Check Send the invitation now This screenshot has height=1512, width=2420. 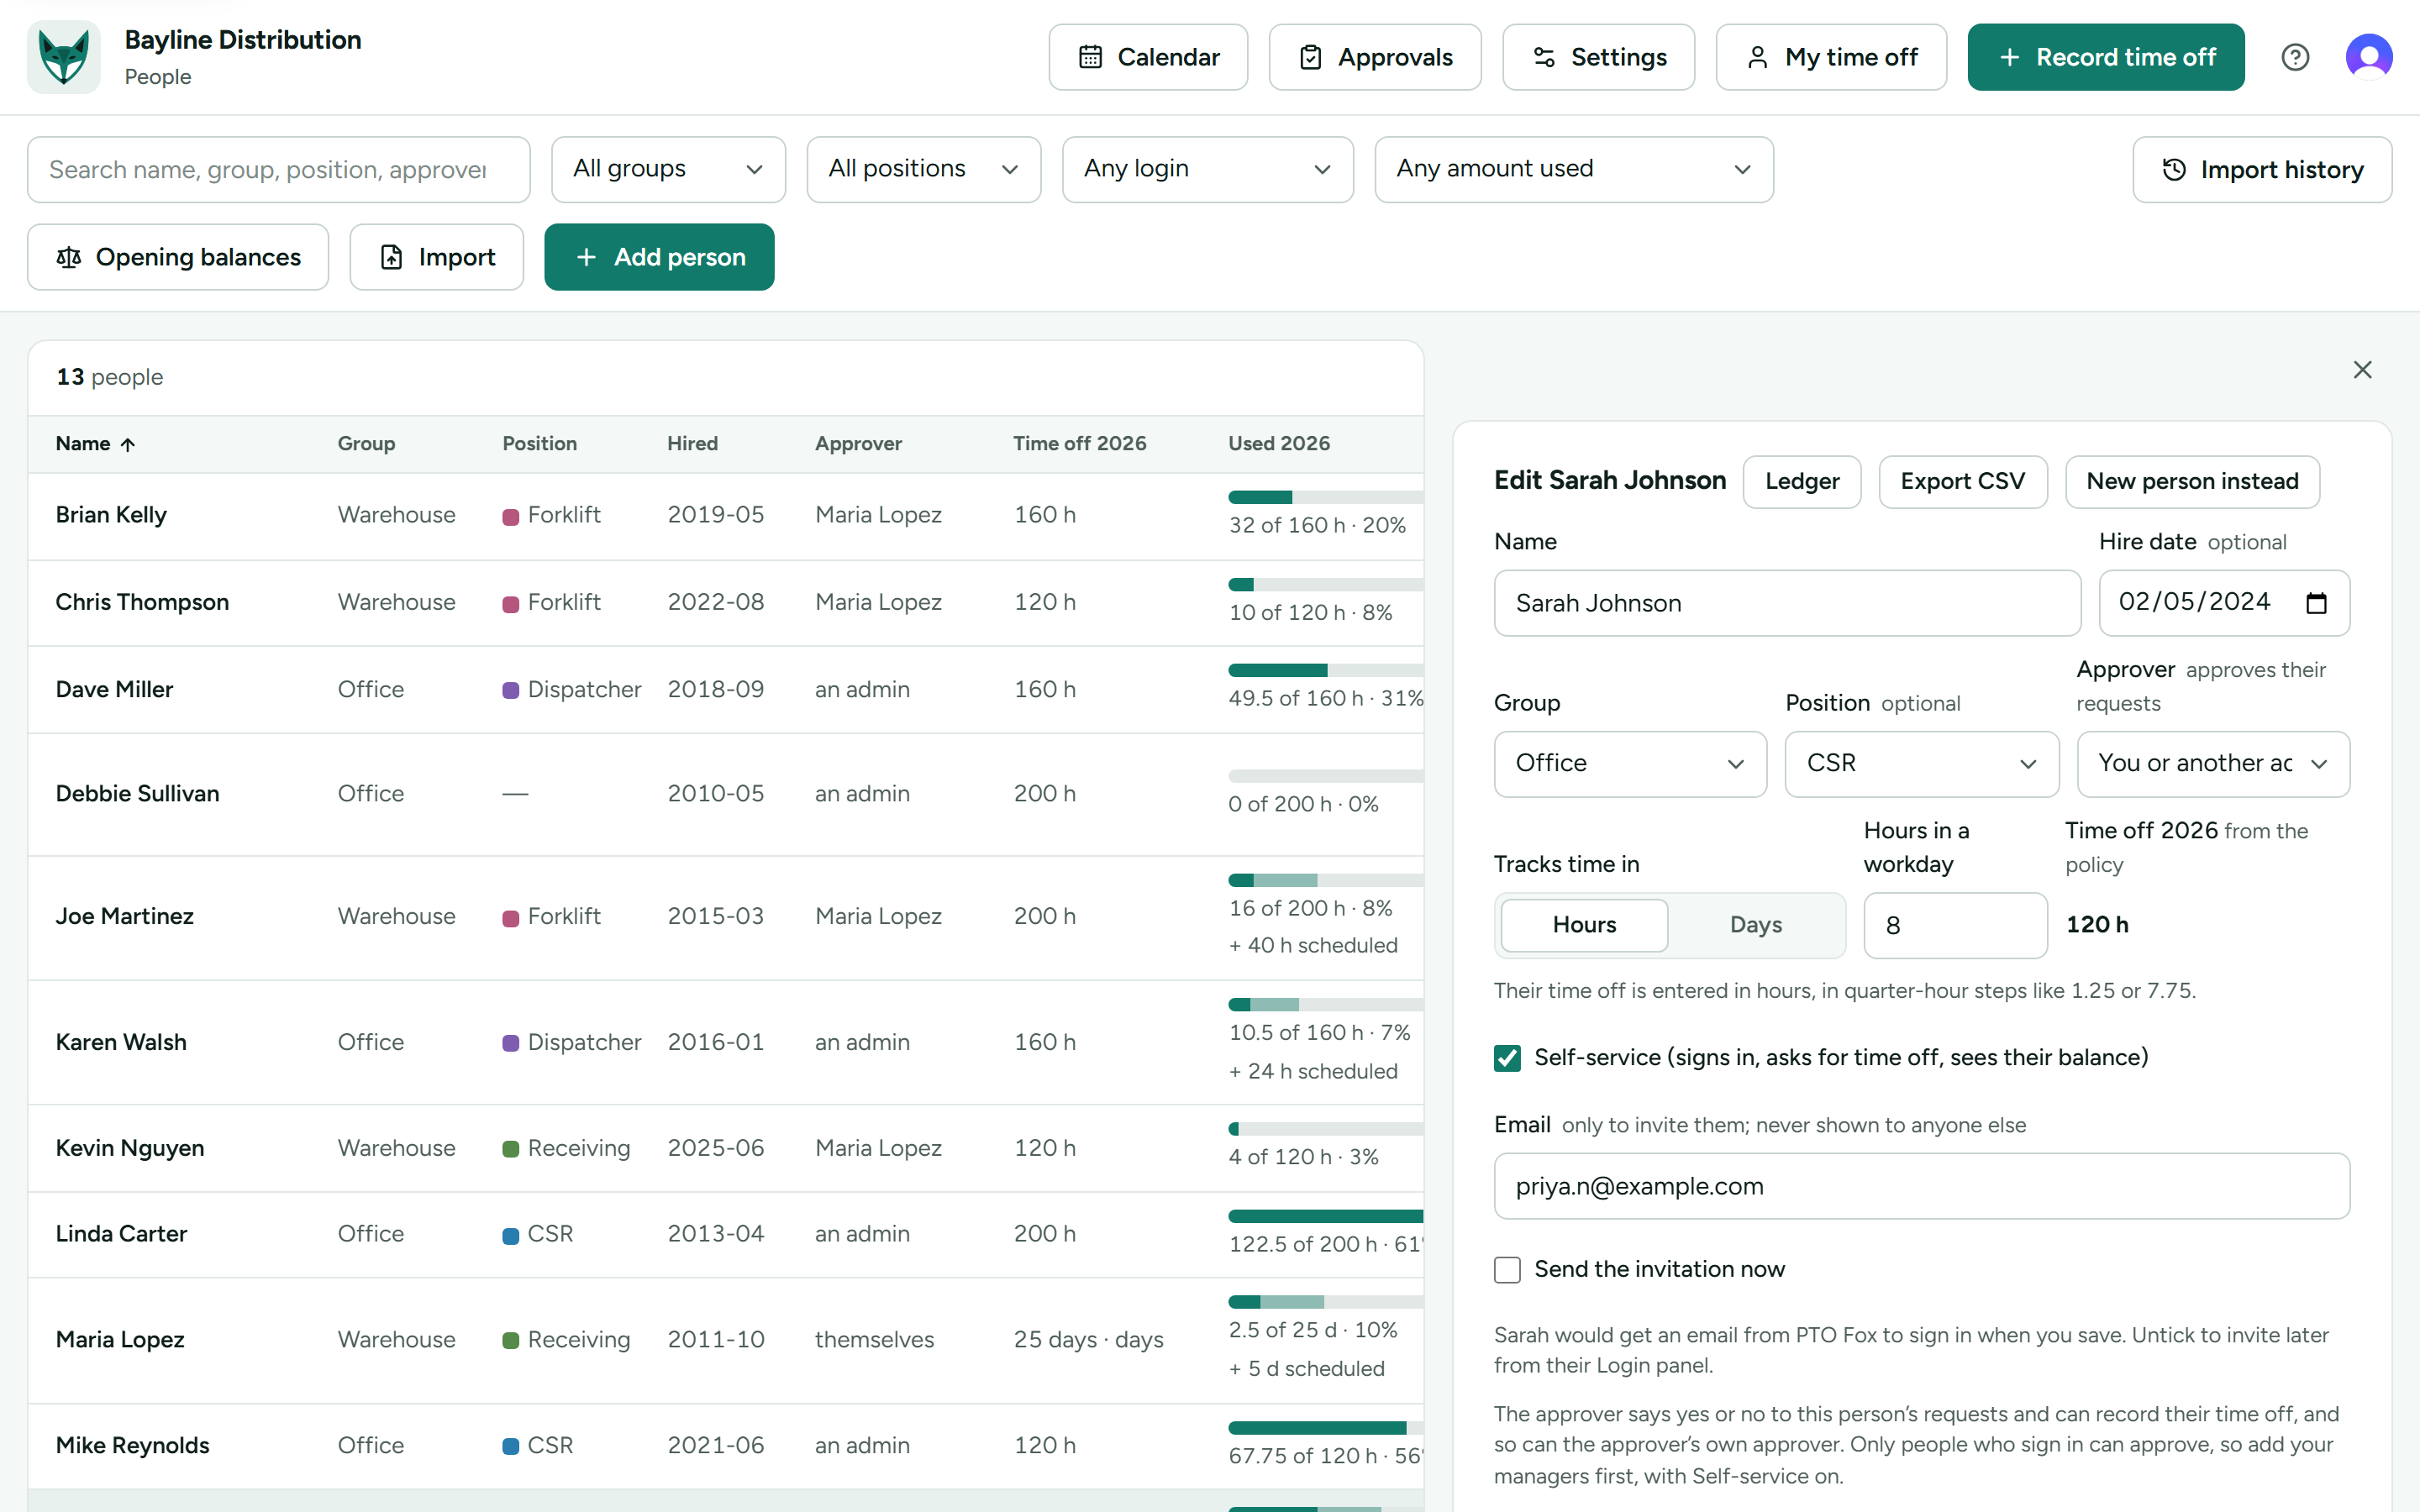click(x=1507, y=1270)
